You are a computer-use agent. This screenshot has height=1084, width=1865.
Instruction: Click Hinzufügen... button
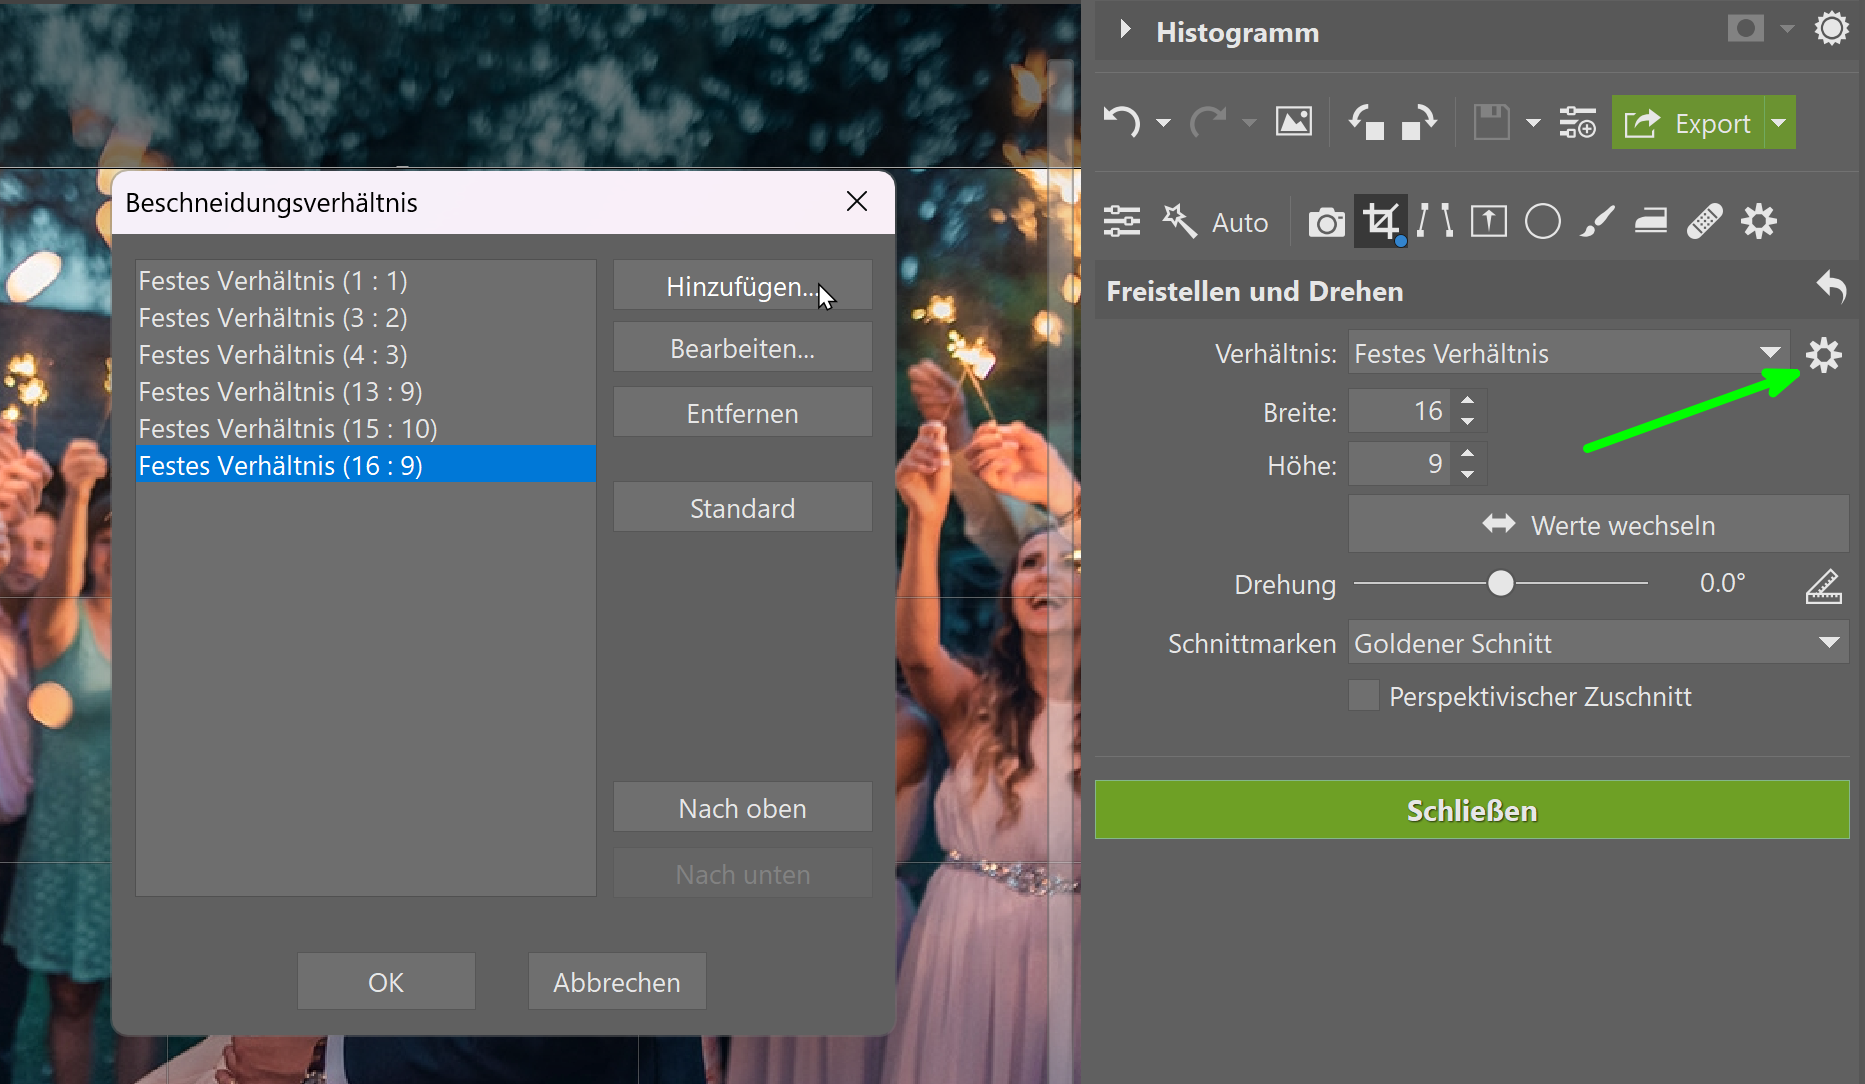742,286
